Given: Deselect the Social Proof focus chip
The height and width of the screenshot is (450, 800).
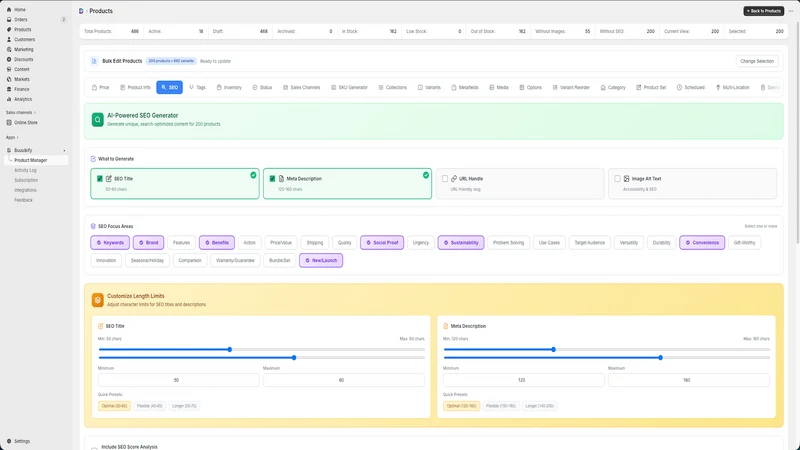Looking at the screenshot, I should tap(382, 243).
